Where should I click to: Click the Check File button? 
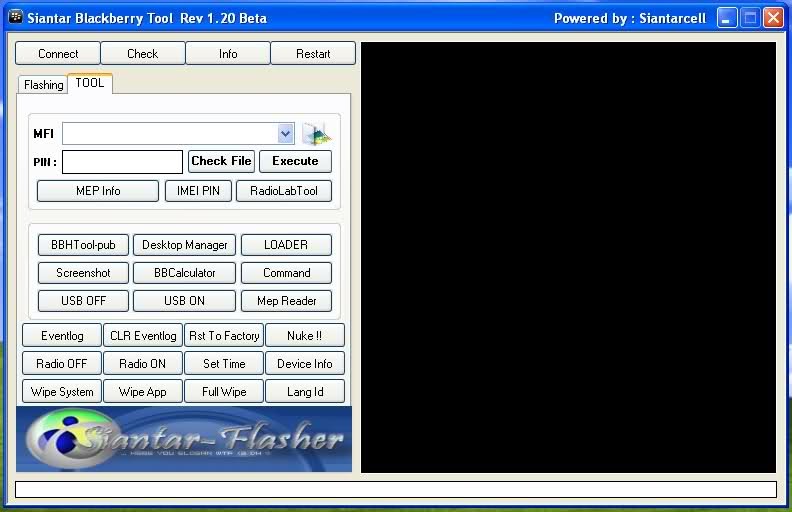click(x=221, y=161)
